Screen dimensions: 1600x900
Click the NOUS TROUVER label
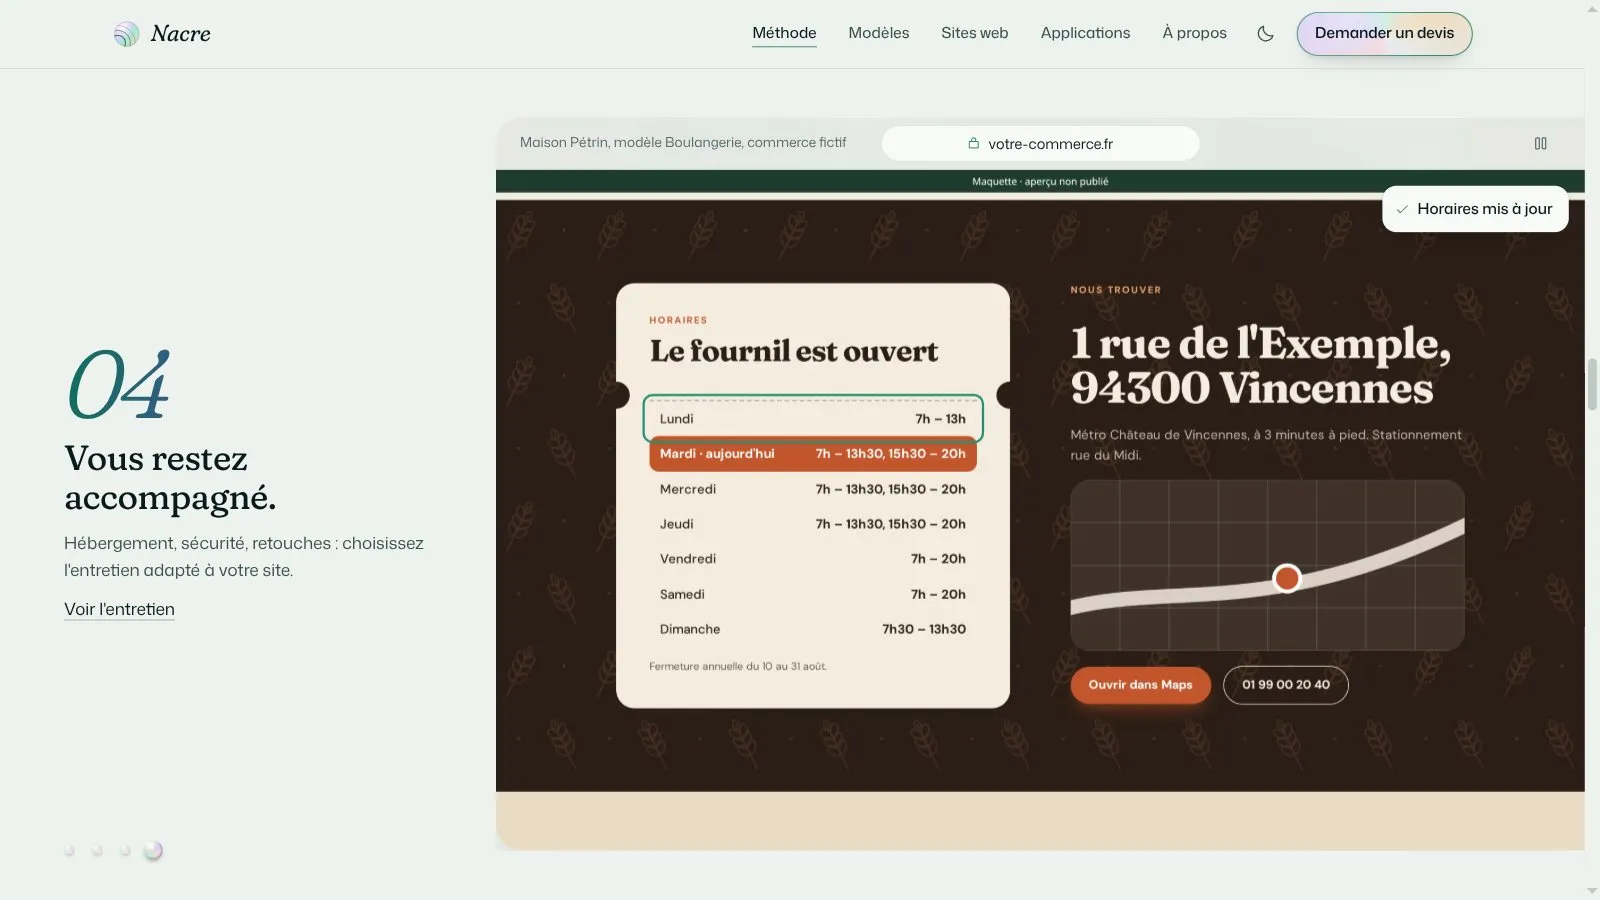point(1116,290)
